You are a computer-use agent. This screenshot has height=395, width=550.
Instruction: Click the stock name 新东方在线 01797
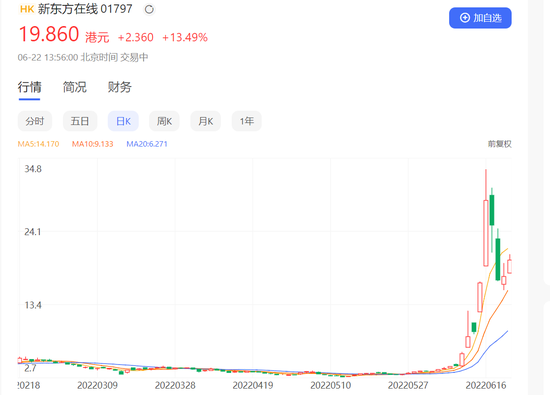pyautogui.click(x=85, y=9)
